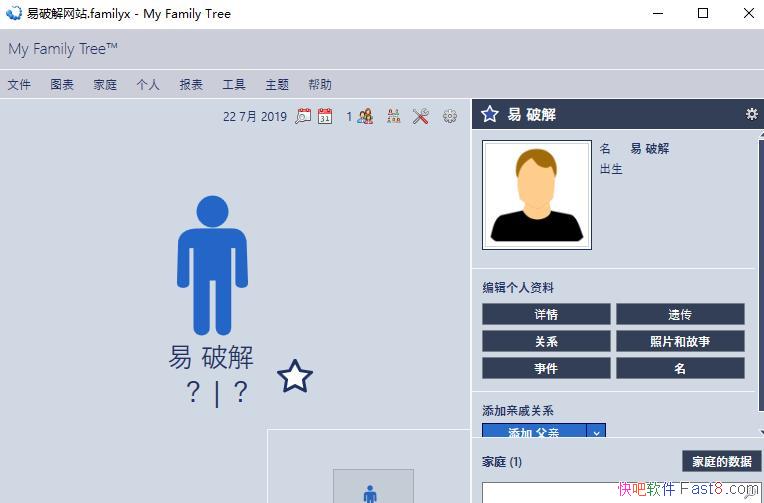Click the profile portrait photo
The height and width of the screenshot is (503, 764).
click(537, 195)
